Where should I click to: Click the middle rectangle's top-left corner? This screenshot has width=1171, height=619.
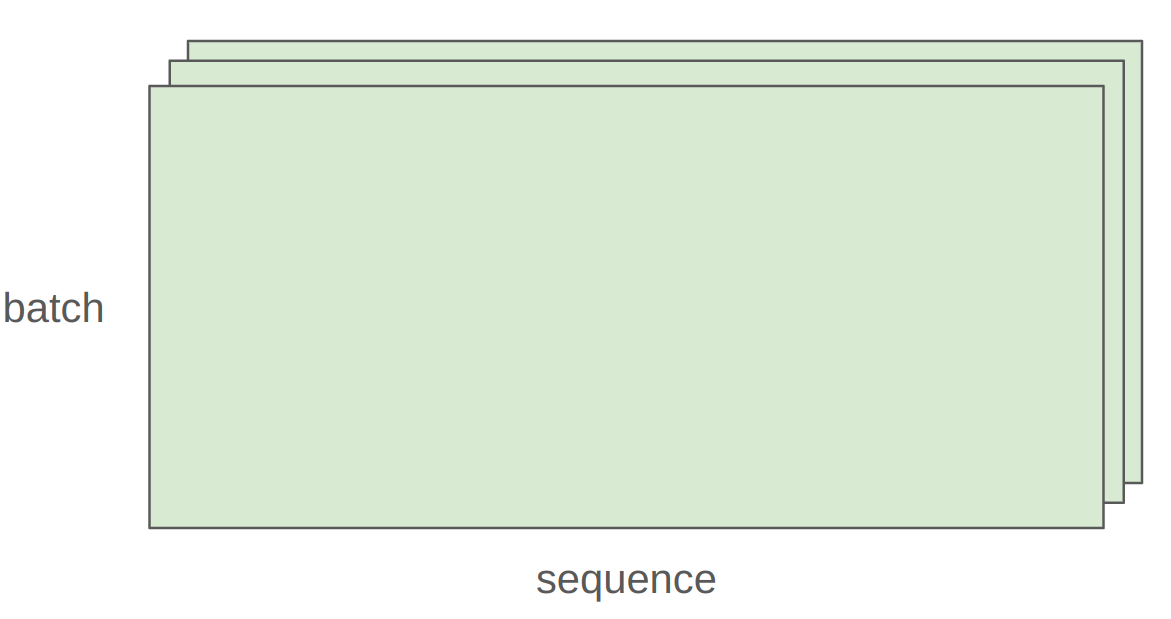(x=170, y=61)
